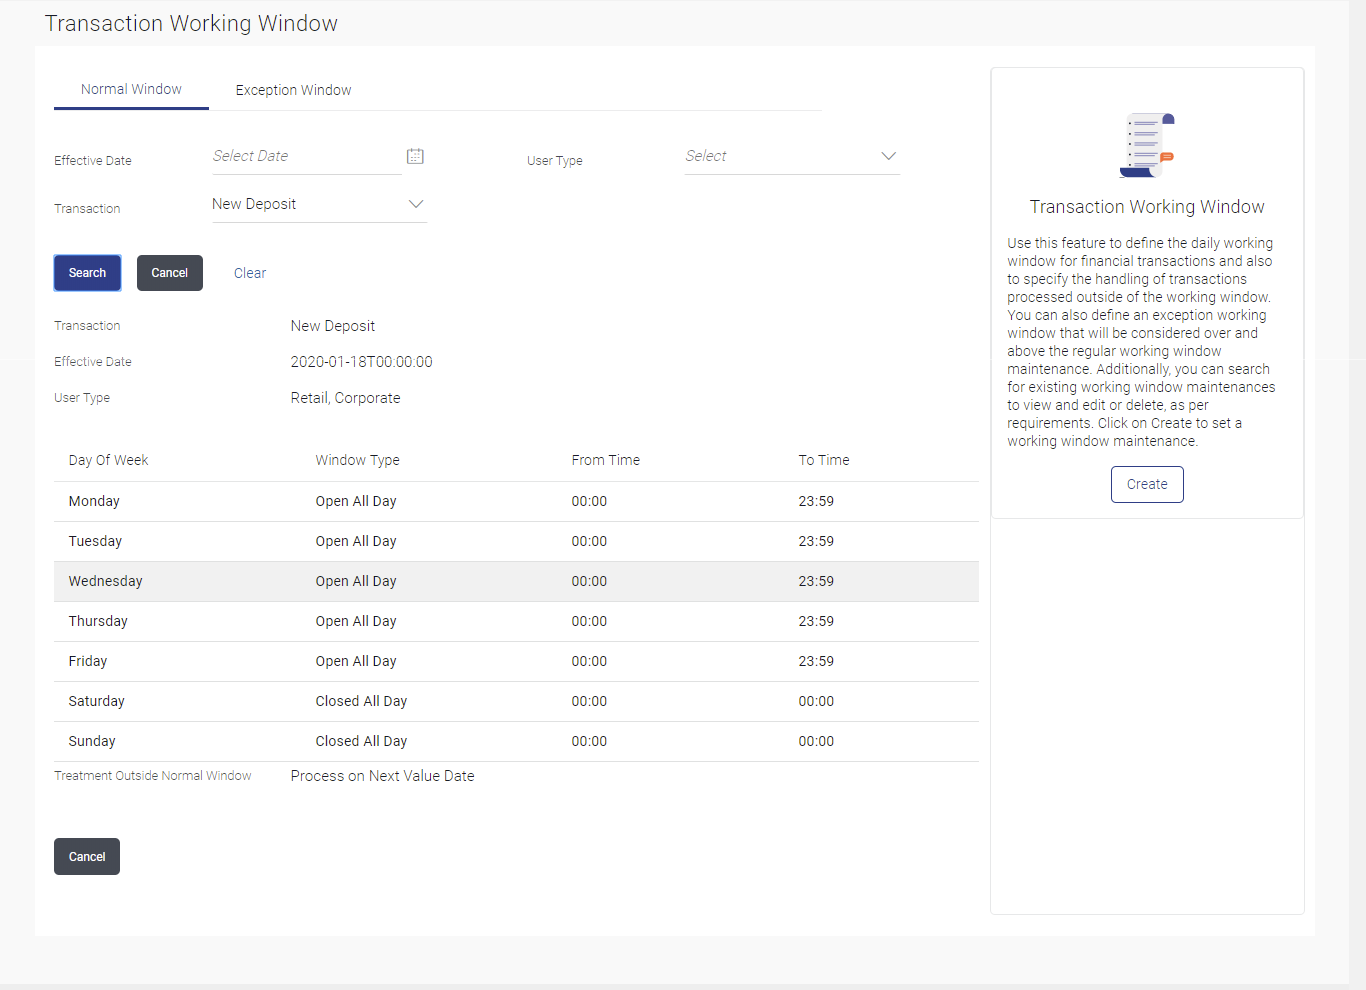The width and height of the screenshot is (1366, 990).
Task: Click the User Type dropdown chevron
Action: click(888, 156)
